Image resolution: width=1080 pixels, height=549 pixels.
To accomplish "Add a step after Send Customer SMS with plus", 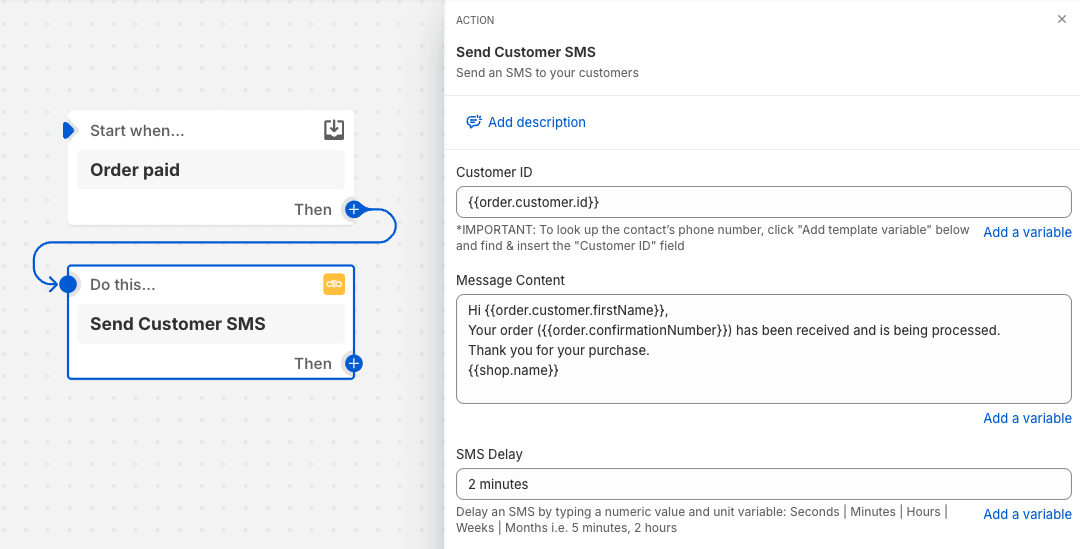I will click(353, 364).
